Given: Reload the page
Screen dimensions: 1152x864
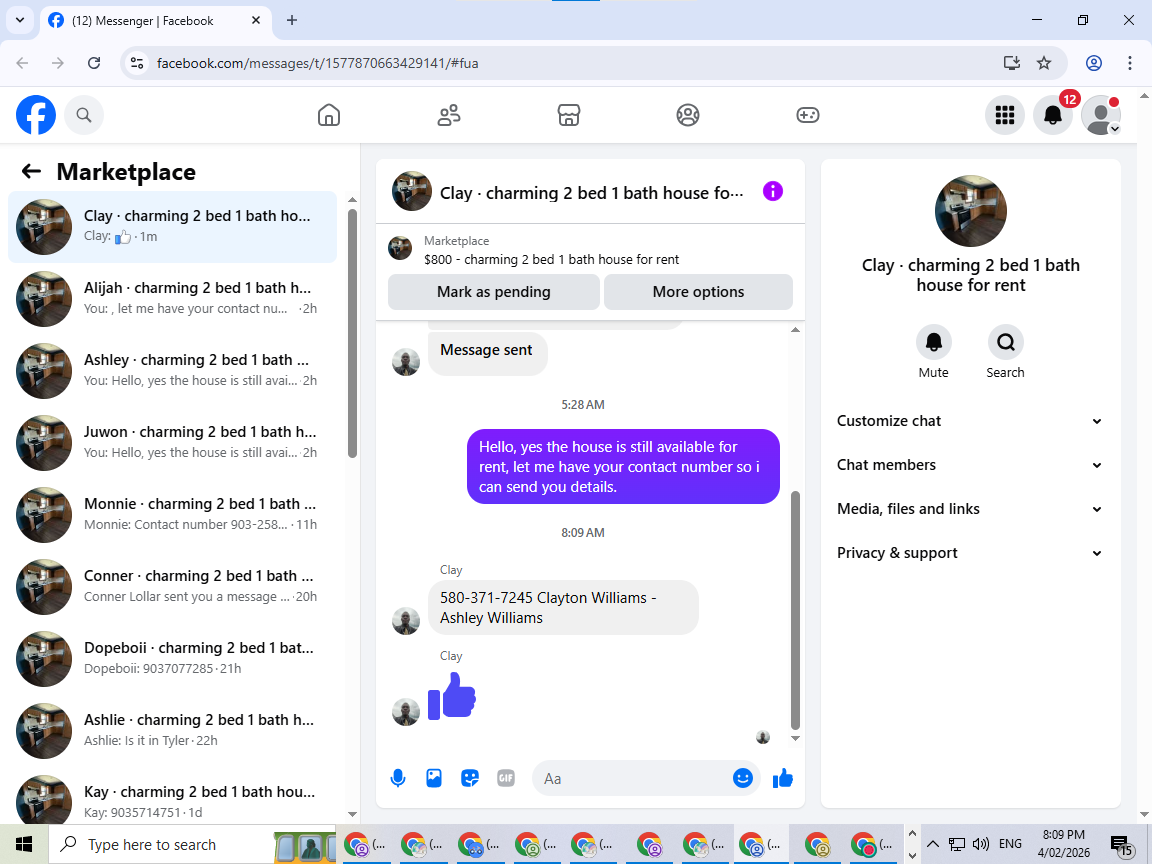Looking at the screenshot, I should [94, 63].
